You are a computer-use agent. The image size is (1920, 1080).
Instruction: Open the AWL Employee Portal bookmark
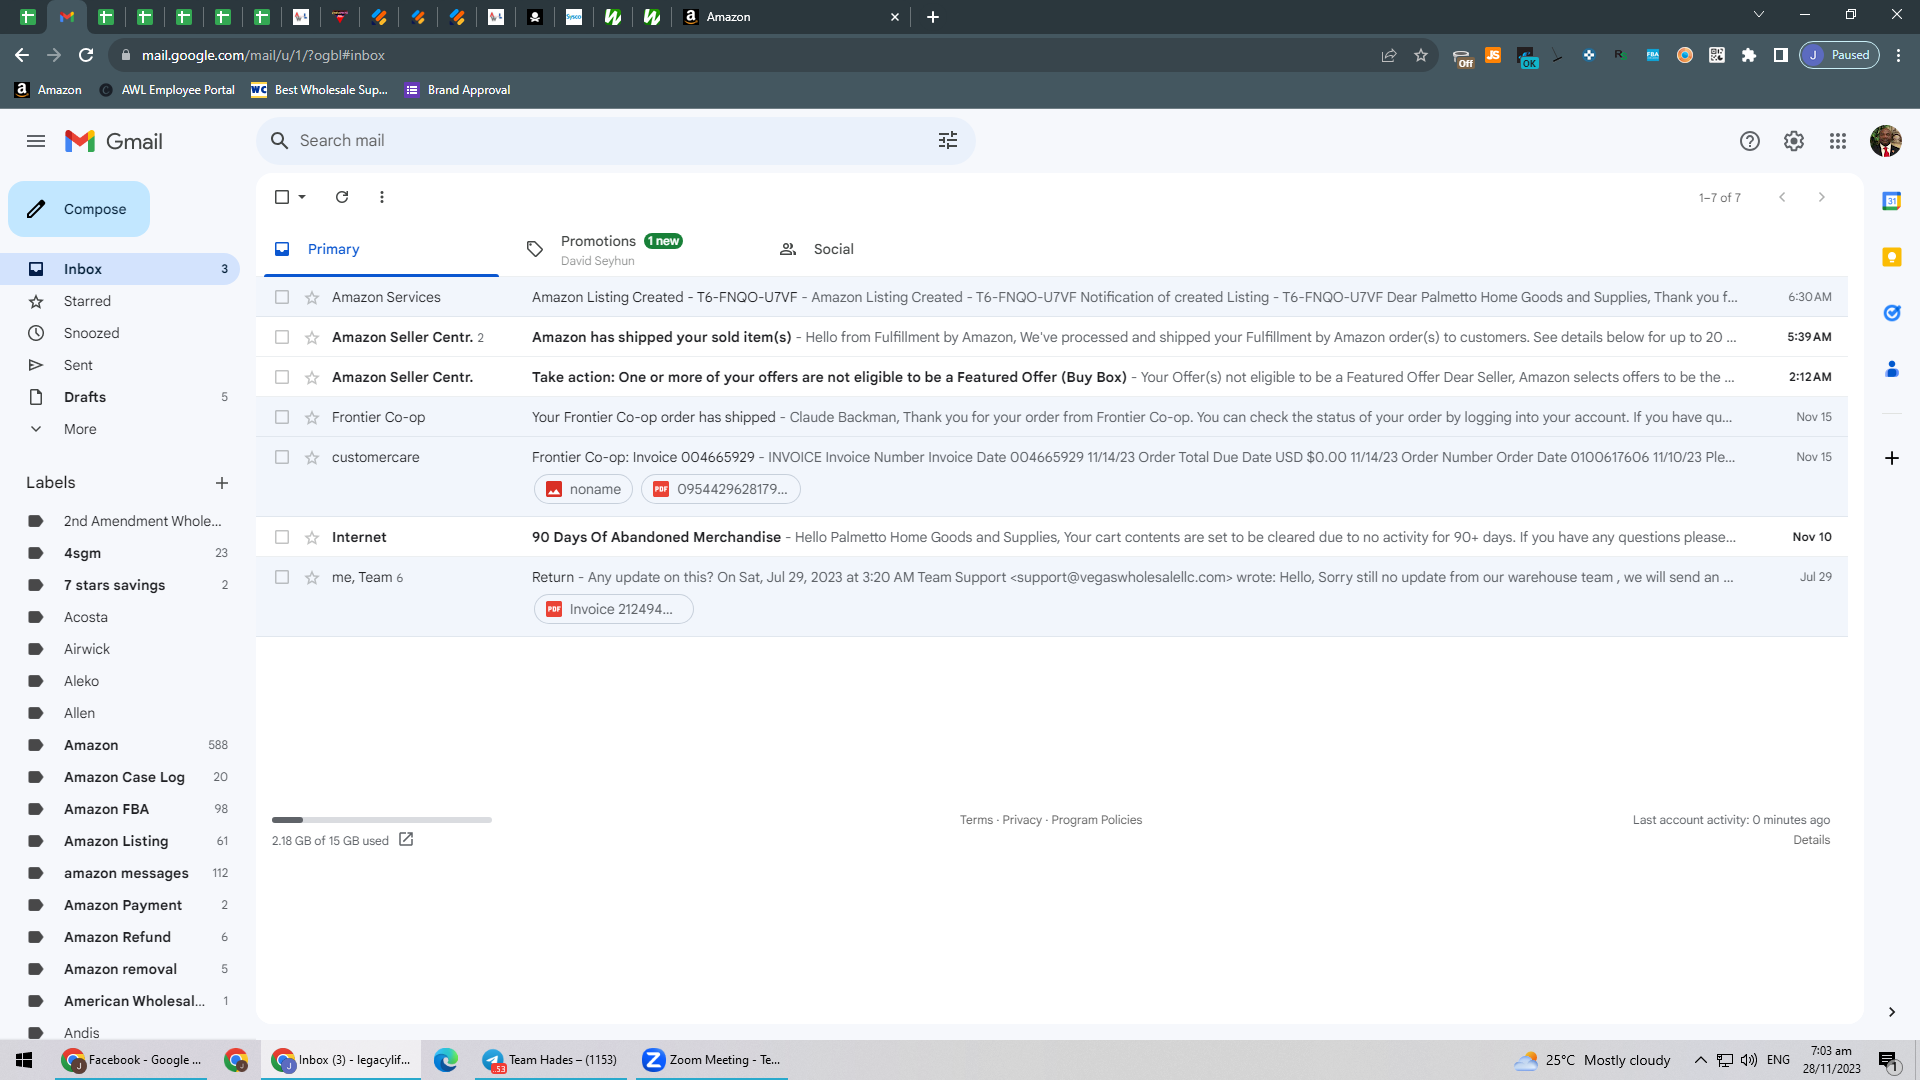click(x=167, y=90)
